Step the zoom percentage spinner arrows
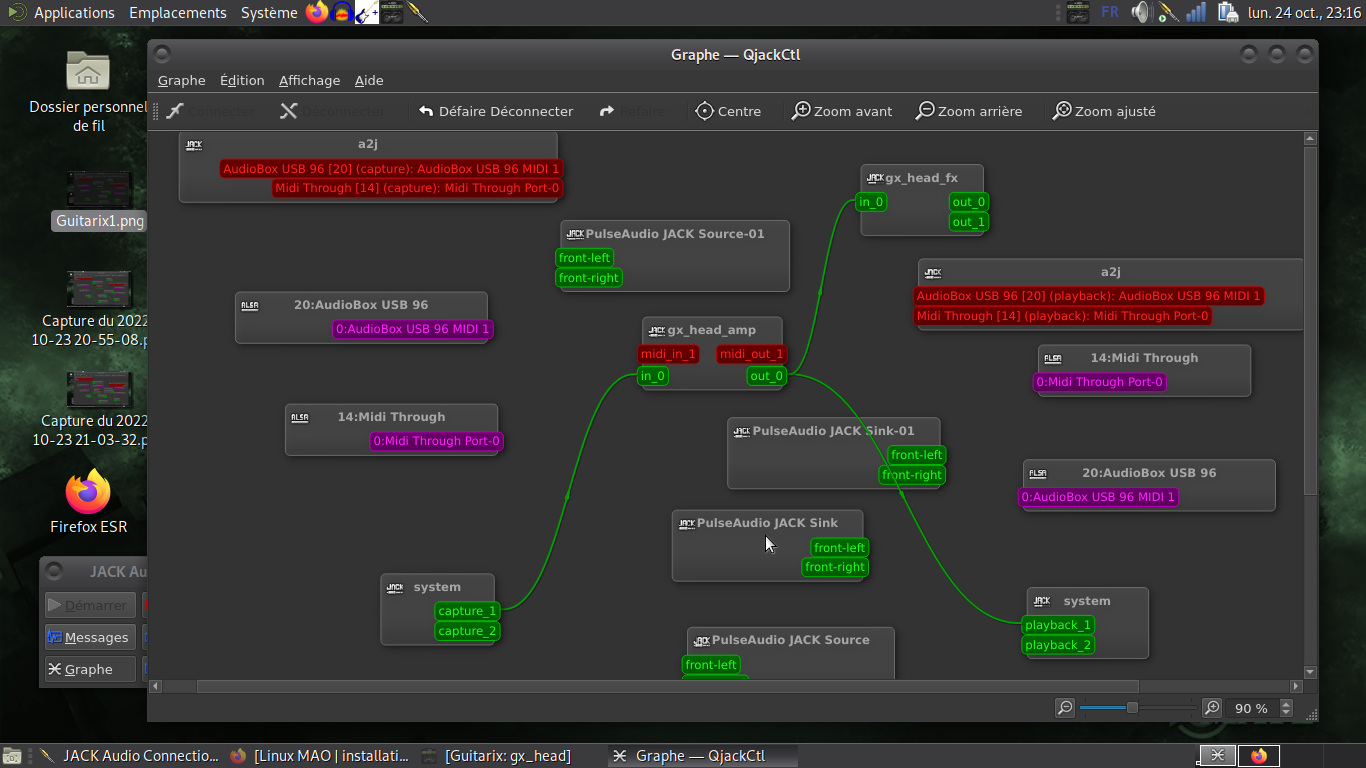This screenshot has width=1366, height=768. (1287, 708)
